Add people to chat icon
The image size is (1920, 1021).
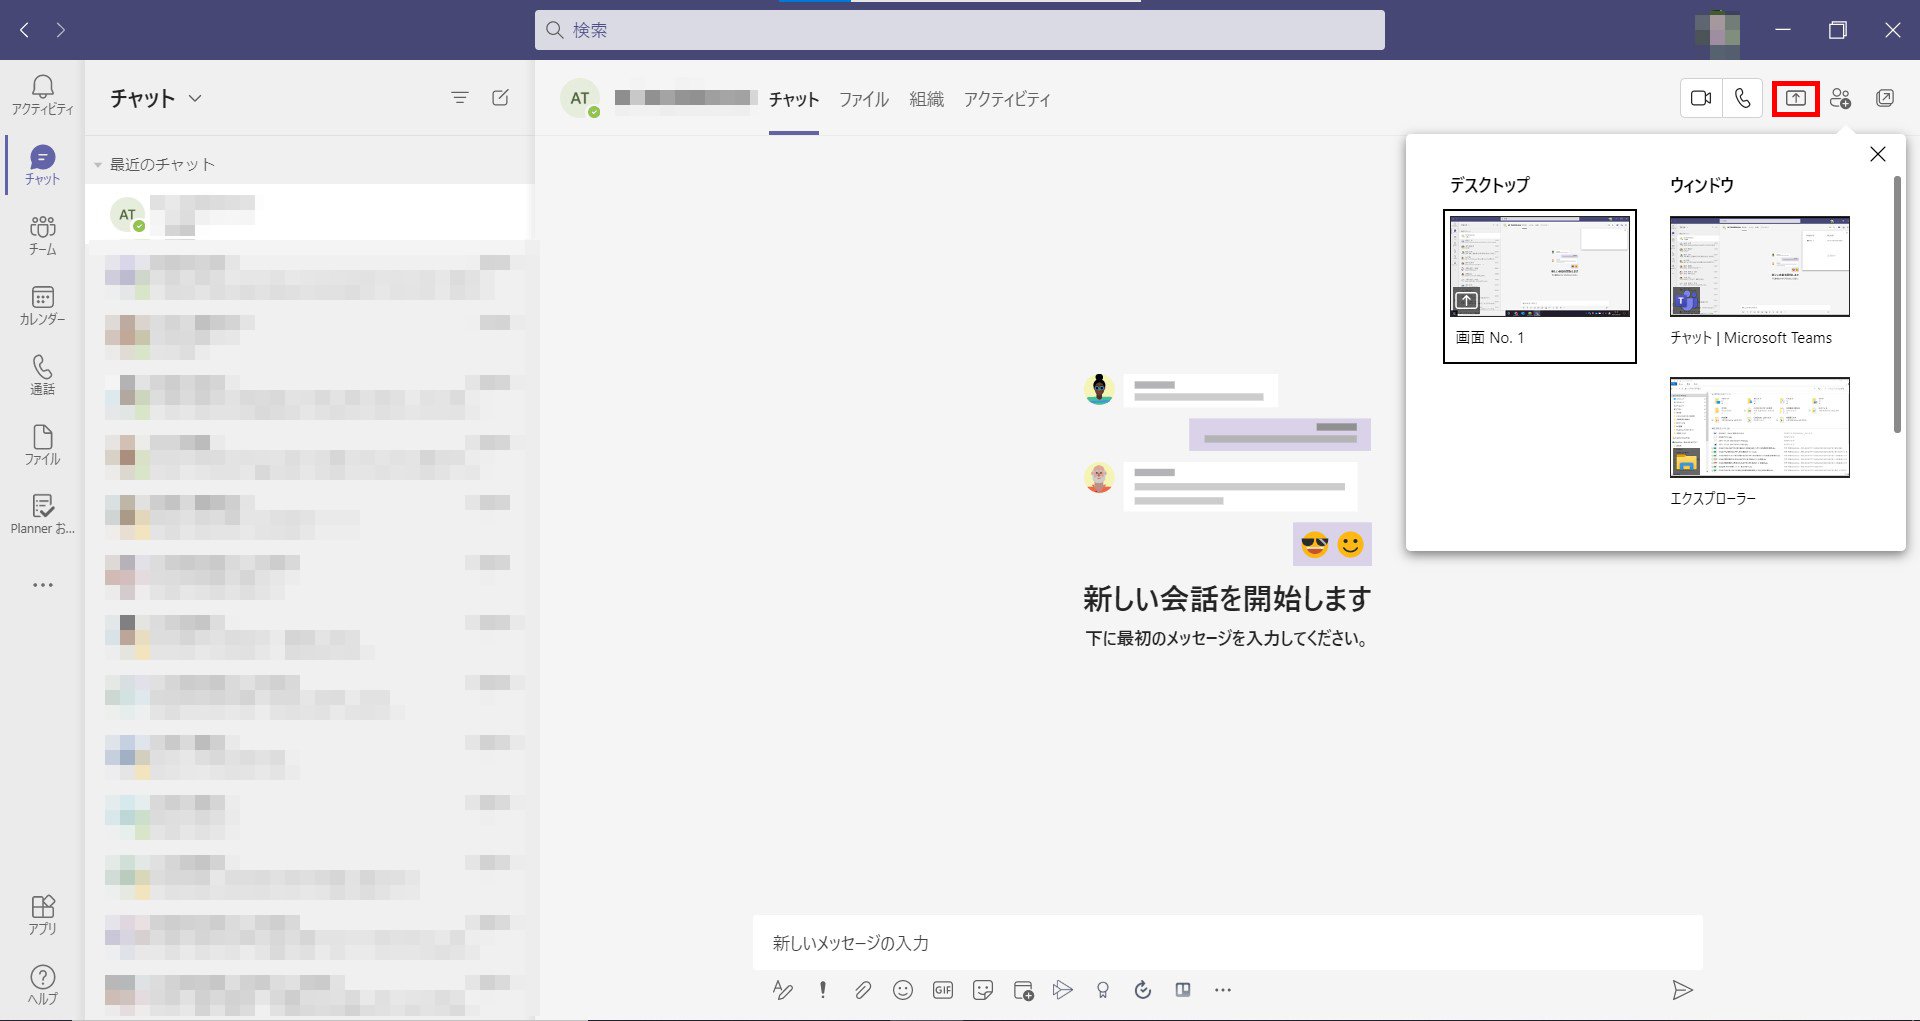pos(1840,98)
